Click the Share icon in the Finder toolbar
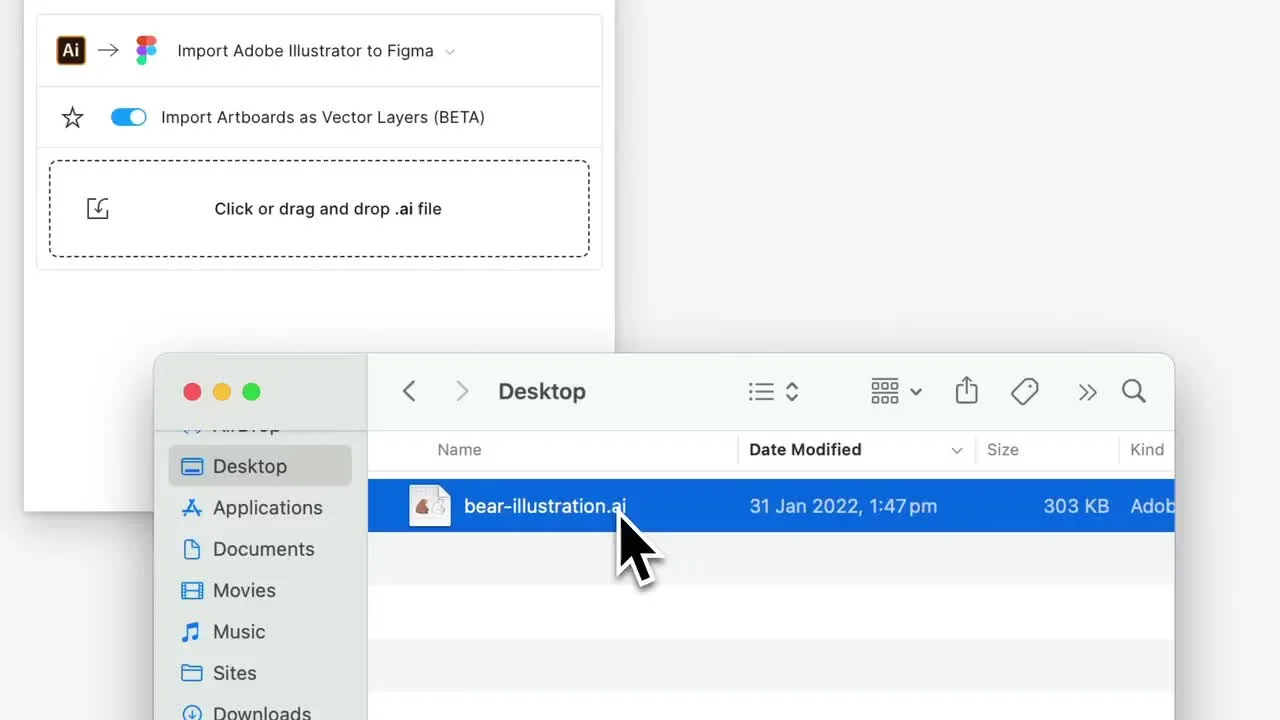1280x720 pixels. (x=966, y=391)
